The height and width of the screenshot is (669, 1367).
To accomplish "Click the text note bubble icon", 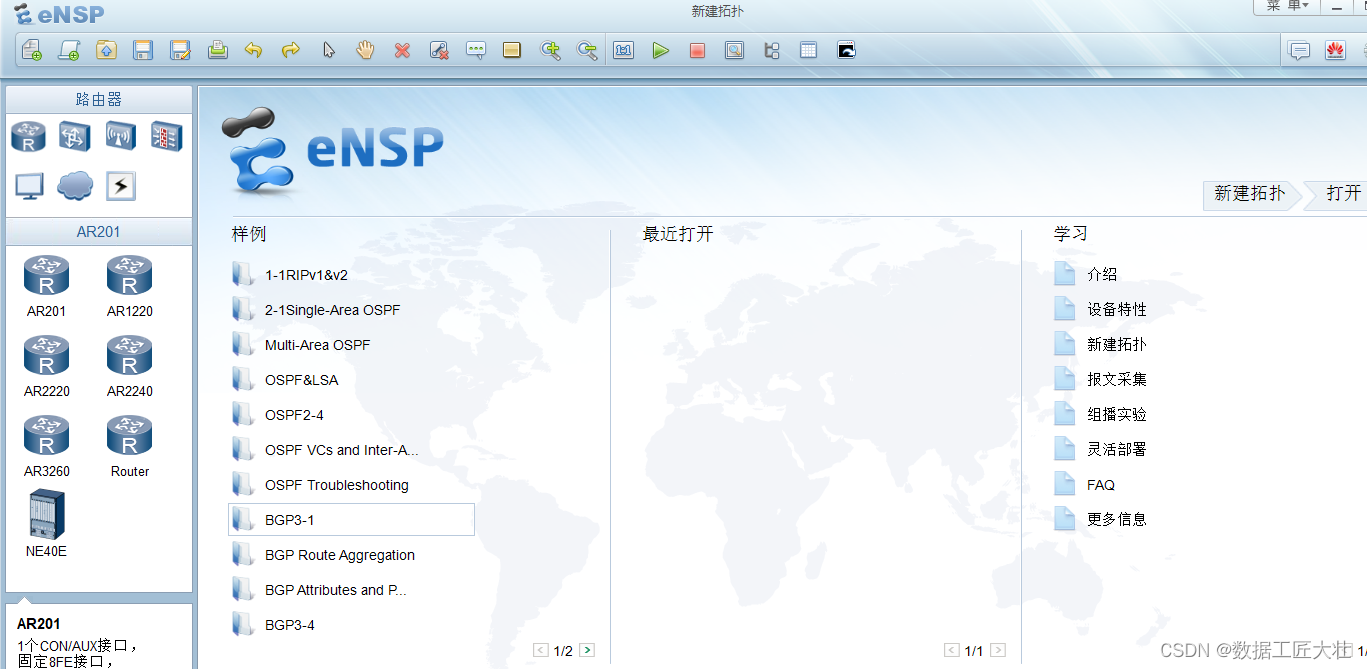I will tap(476, 50).
